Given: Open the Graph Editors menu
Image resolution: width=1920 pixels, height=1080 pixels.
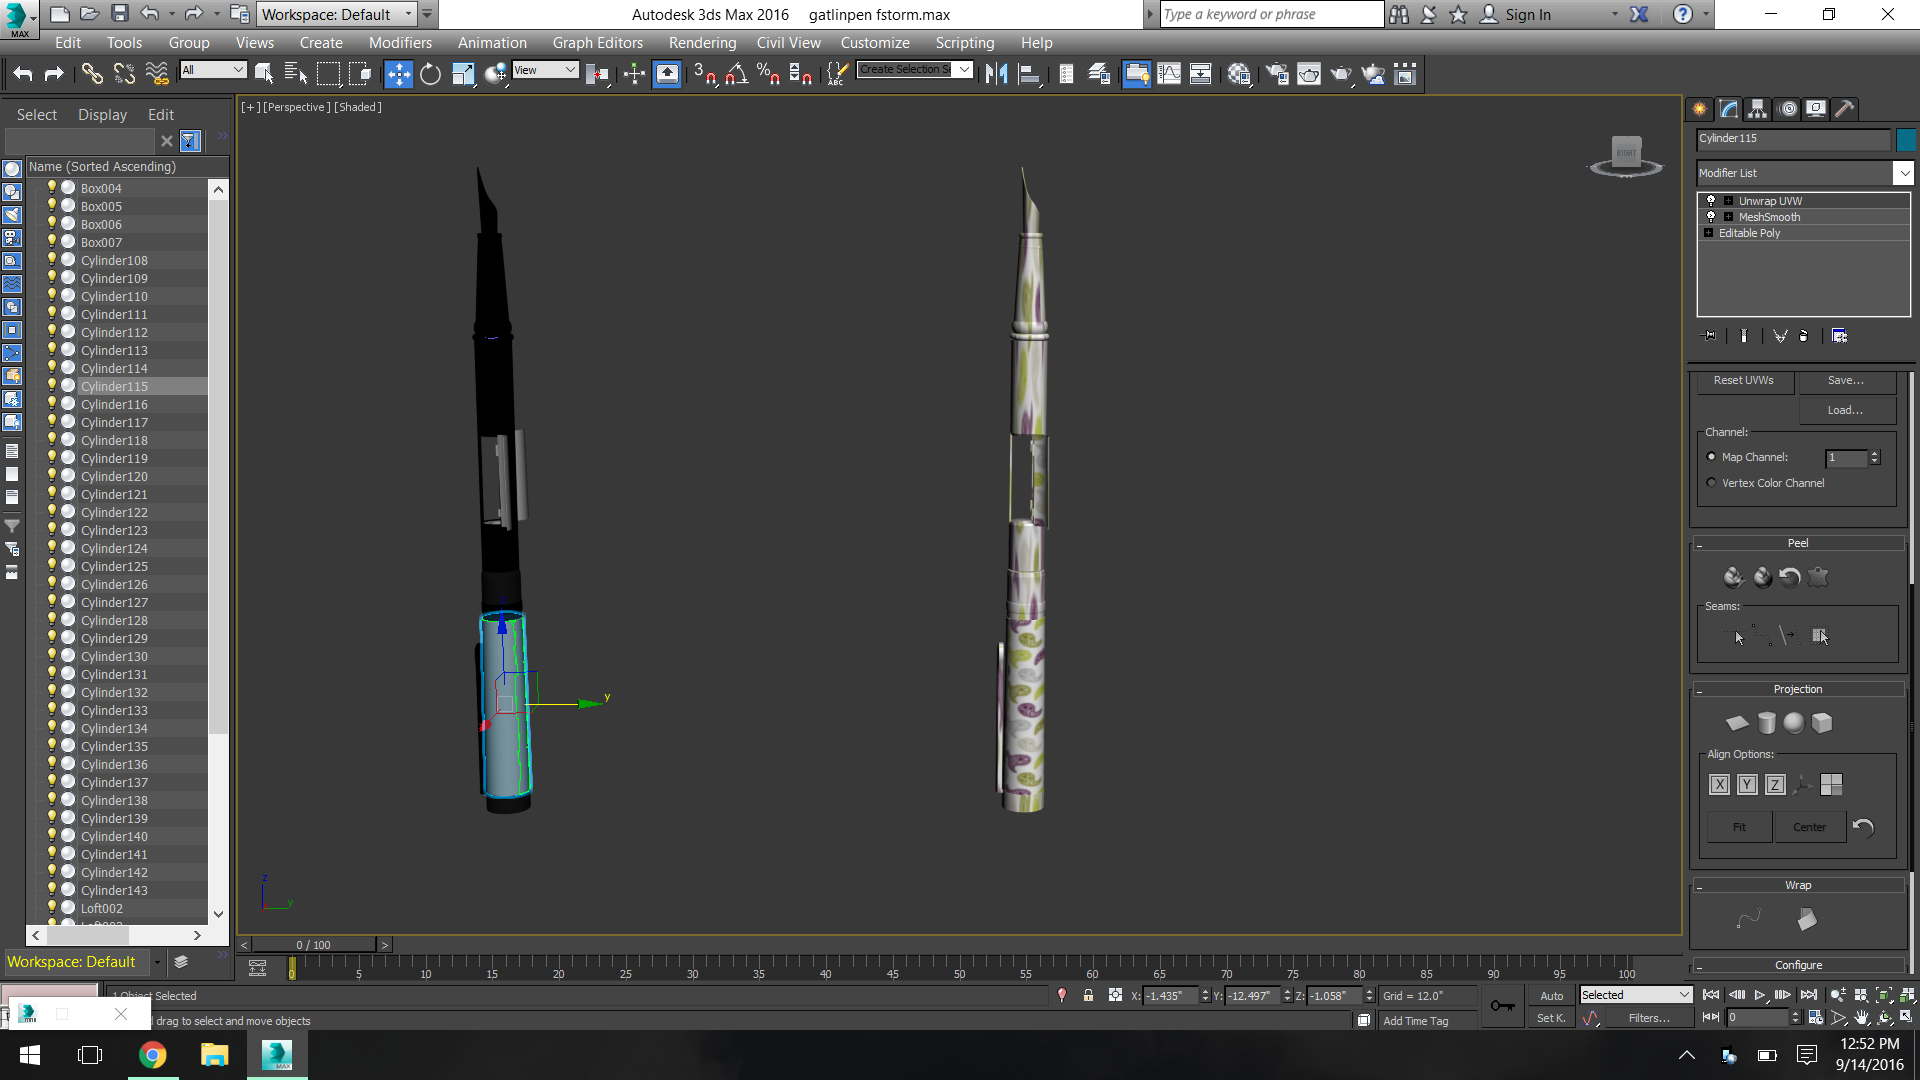Looking at the screenshot, I should 597,43.
